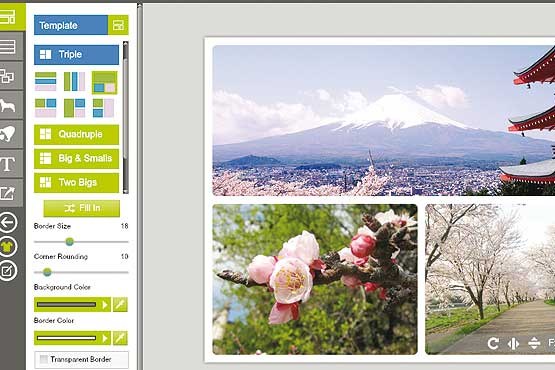Open the horse clipart sidebar icon
The height and width of the screenshot is (370, 555).
[x=8, y=105]
